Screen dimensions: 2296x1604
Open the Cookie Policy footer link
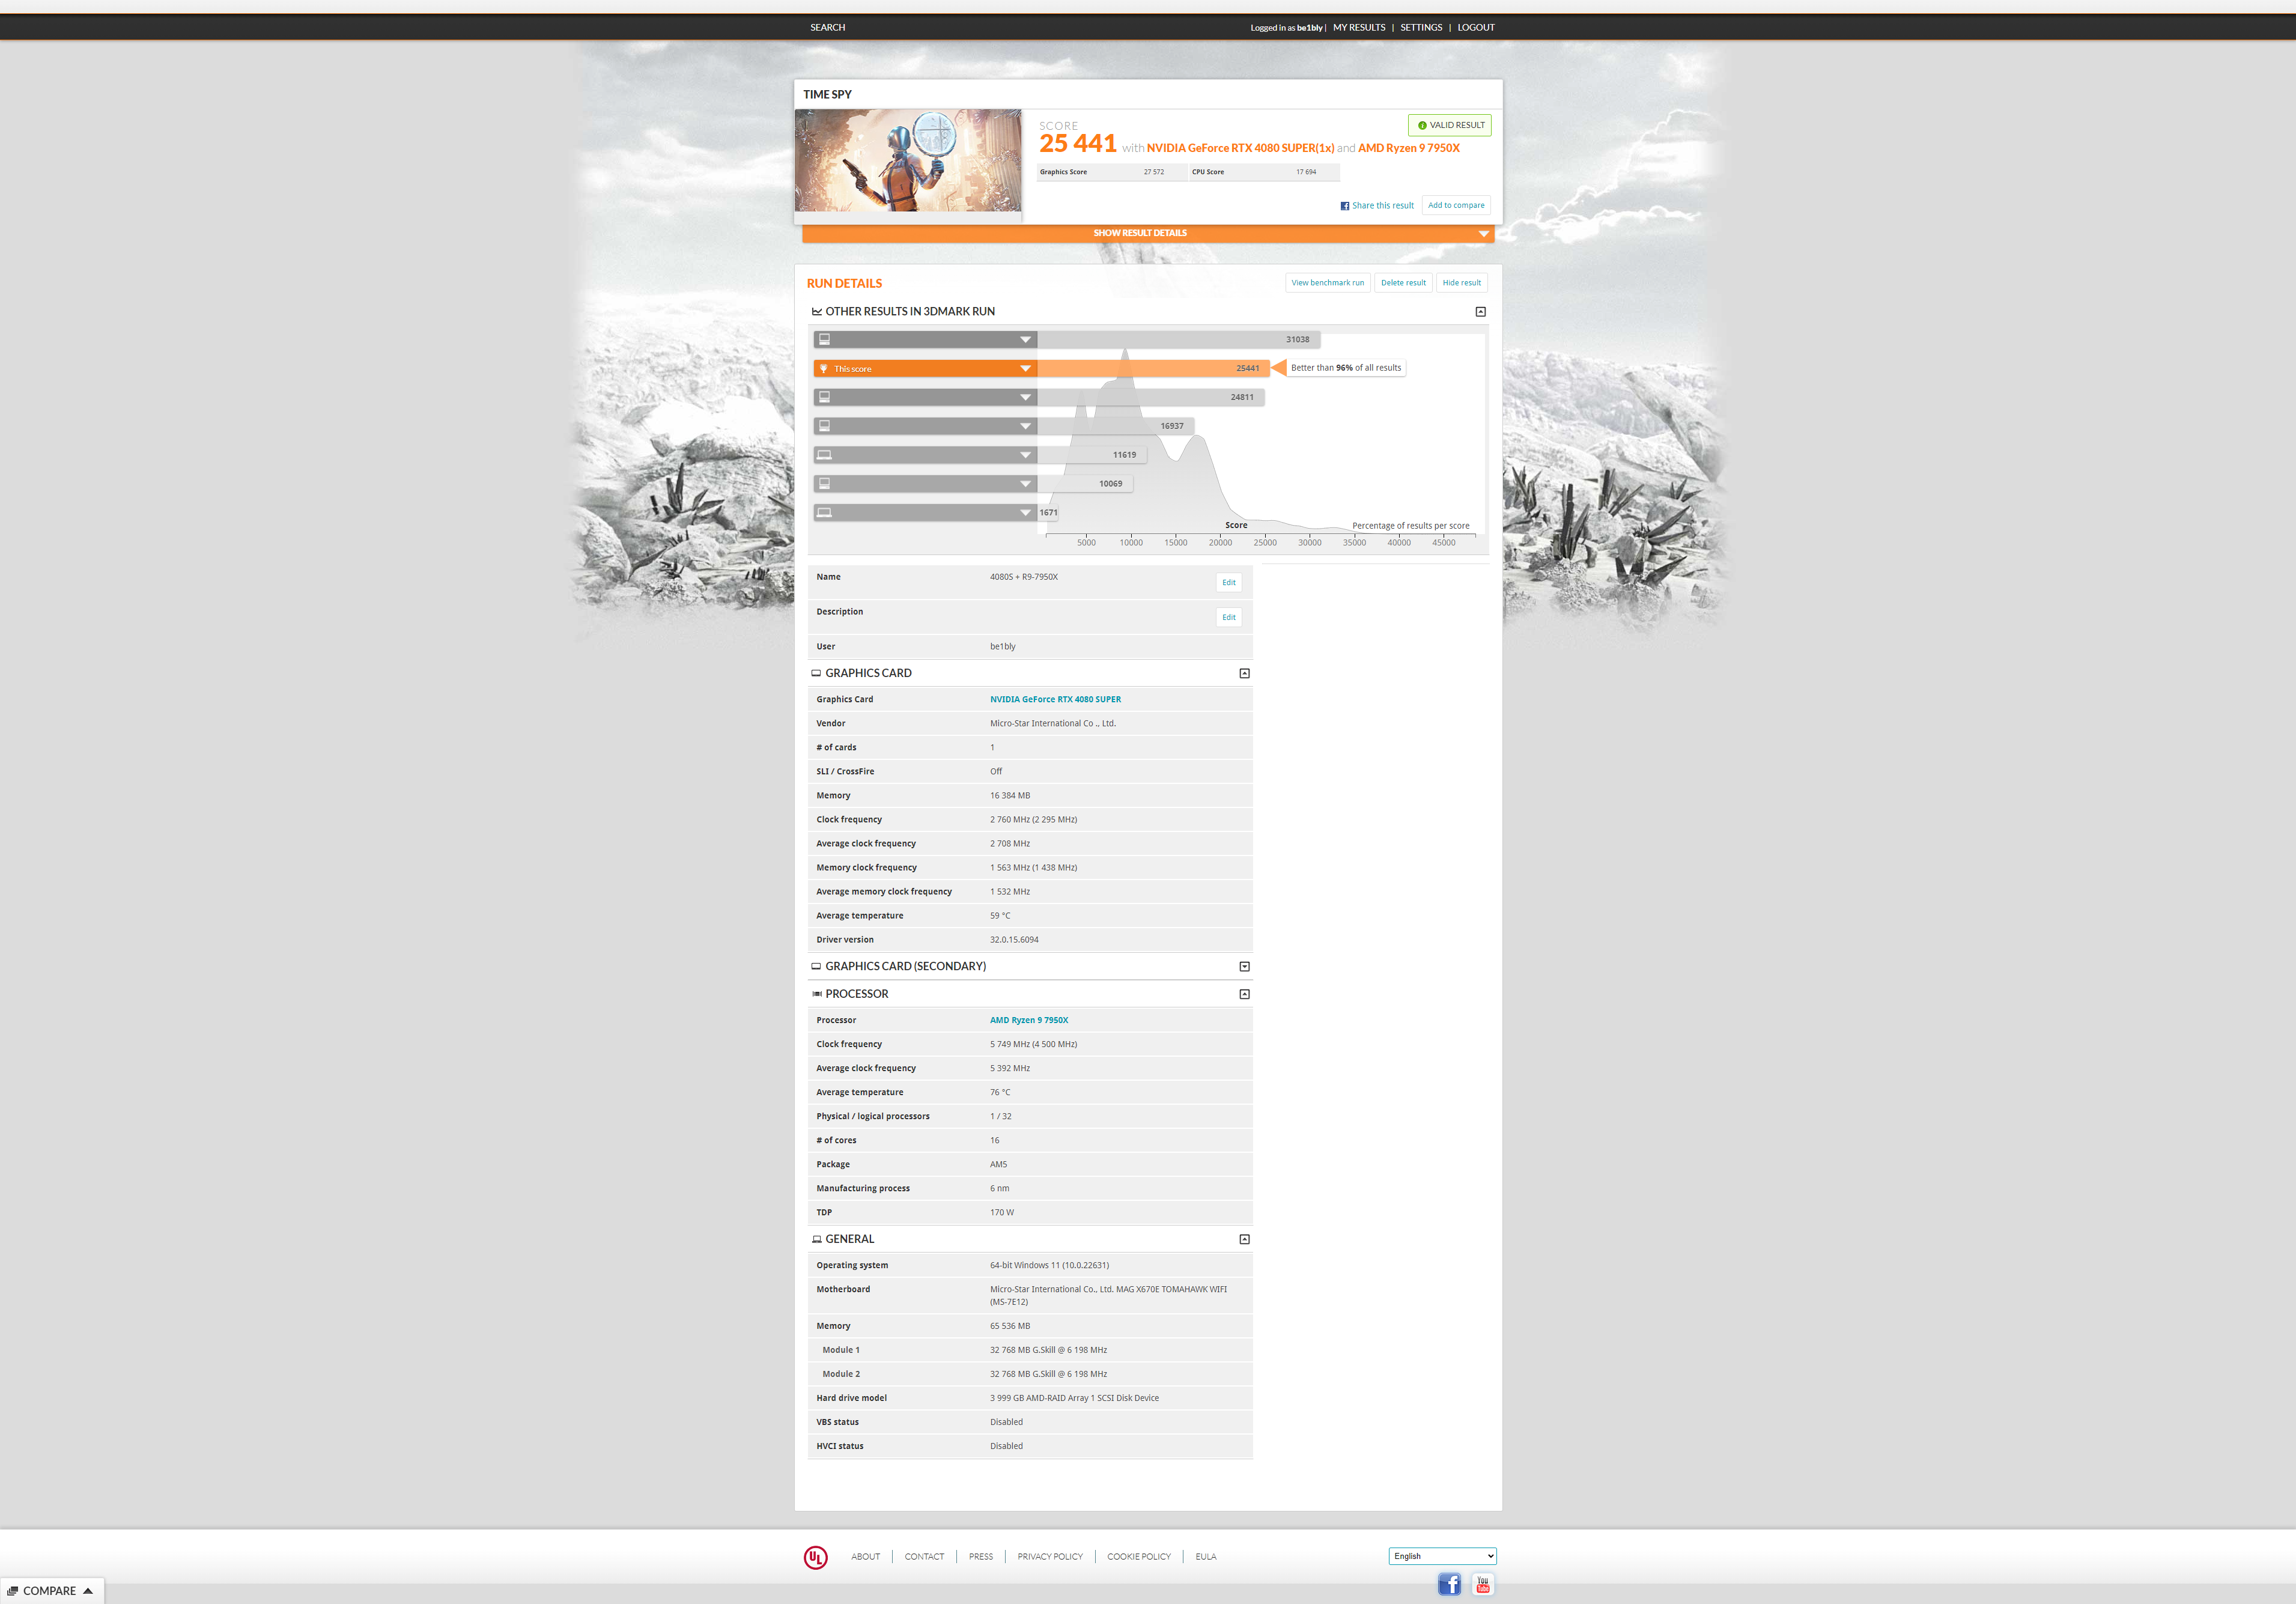coord(1139,1557)
